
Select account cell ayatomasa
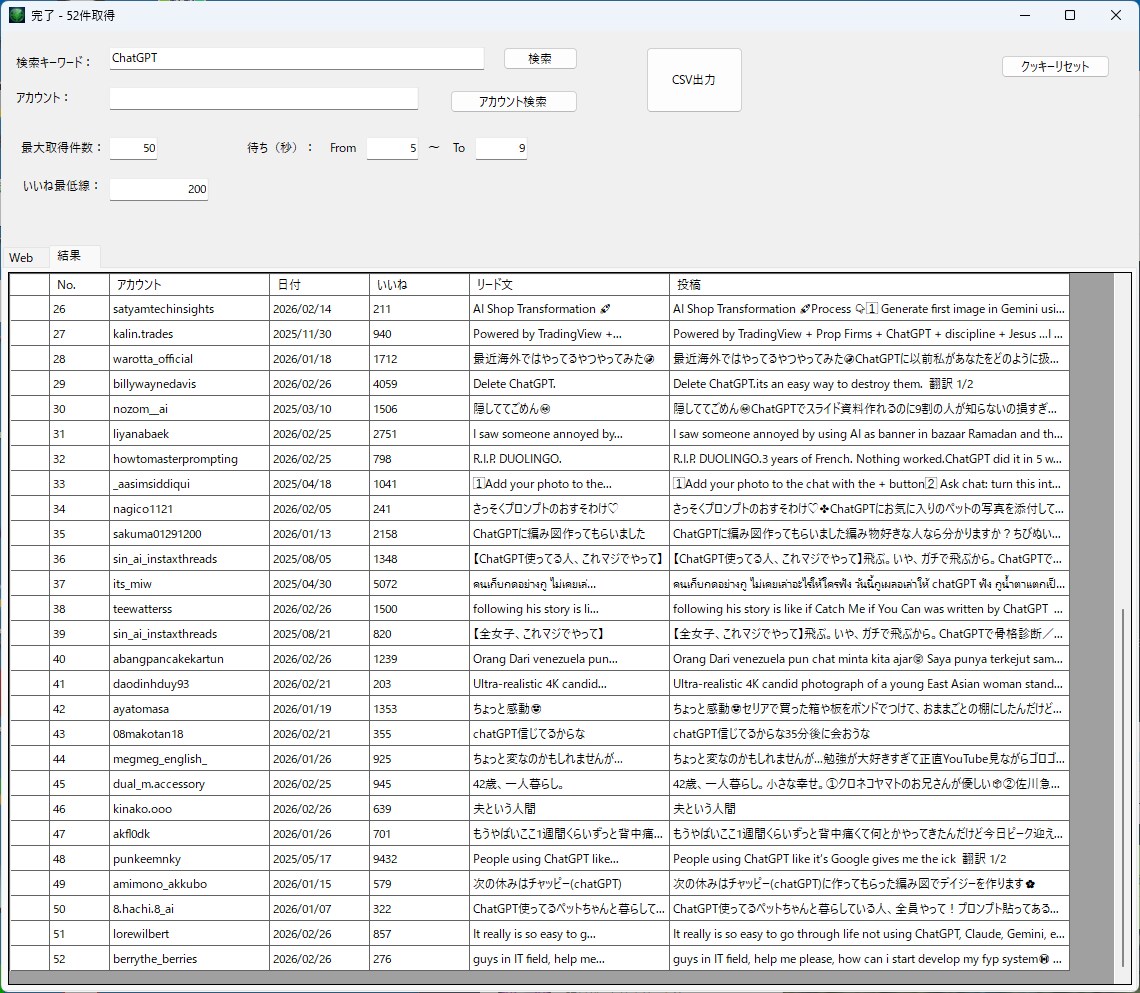pos(189,709)
